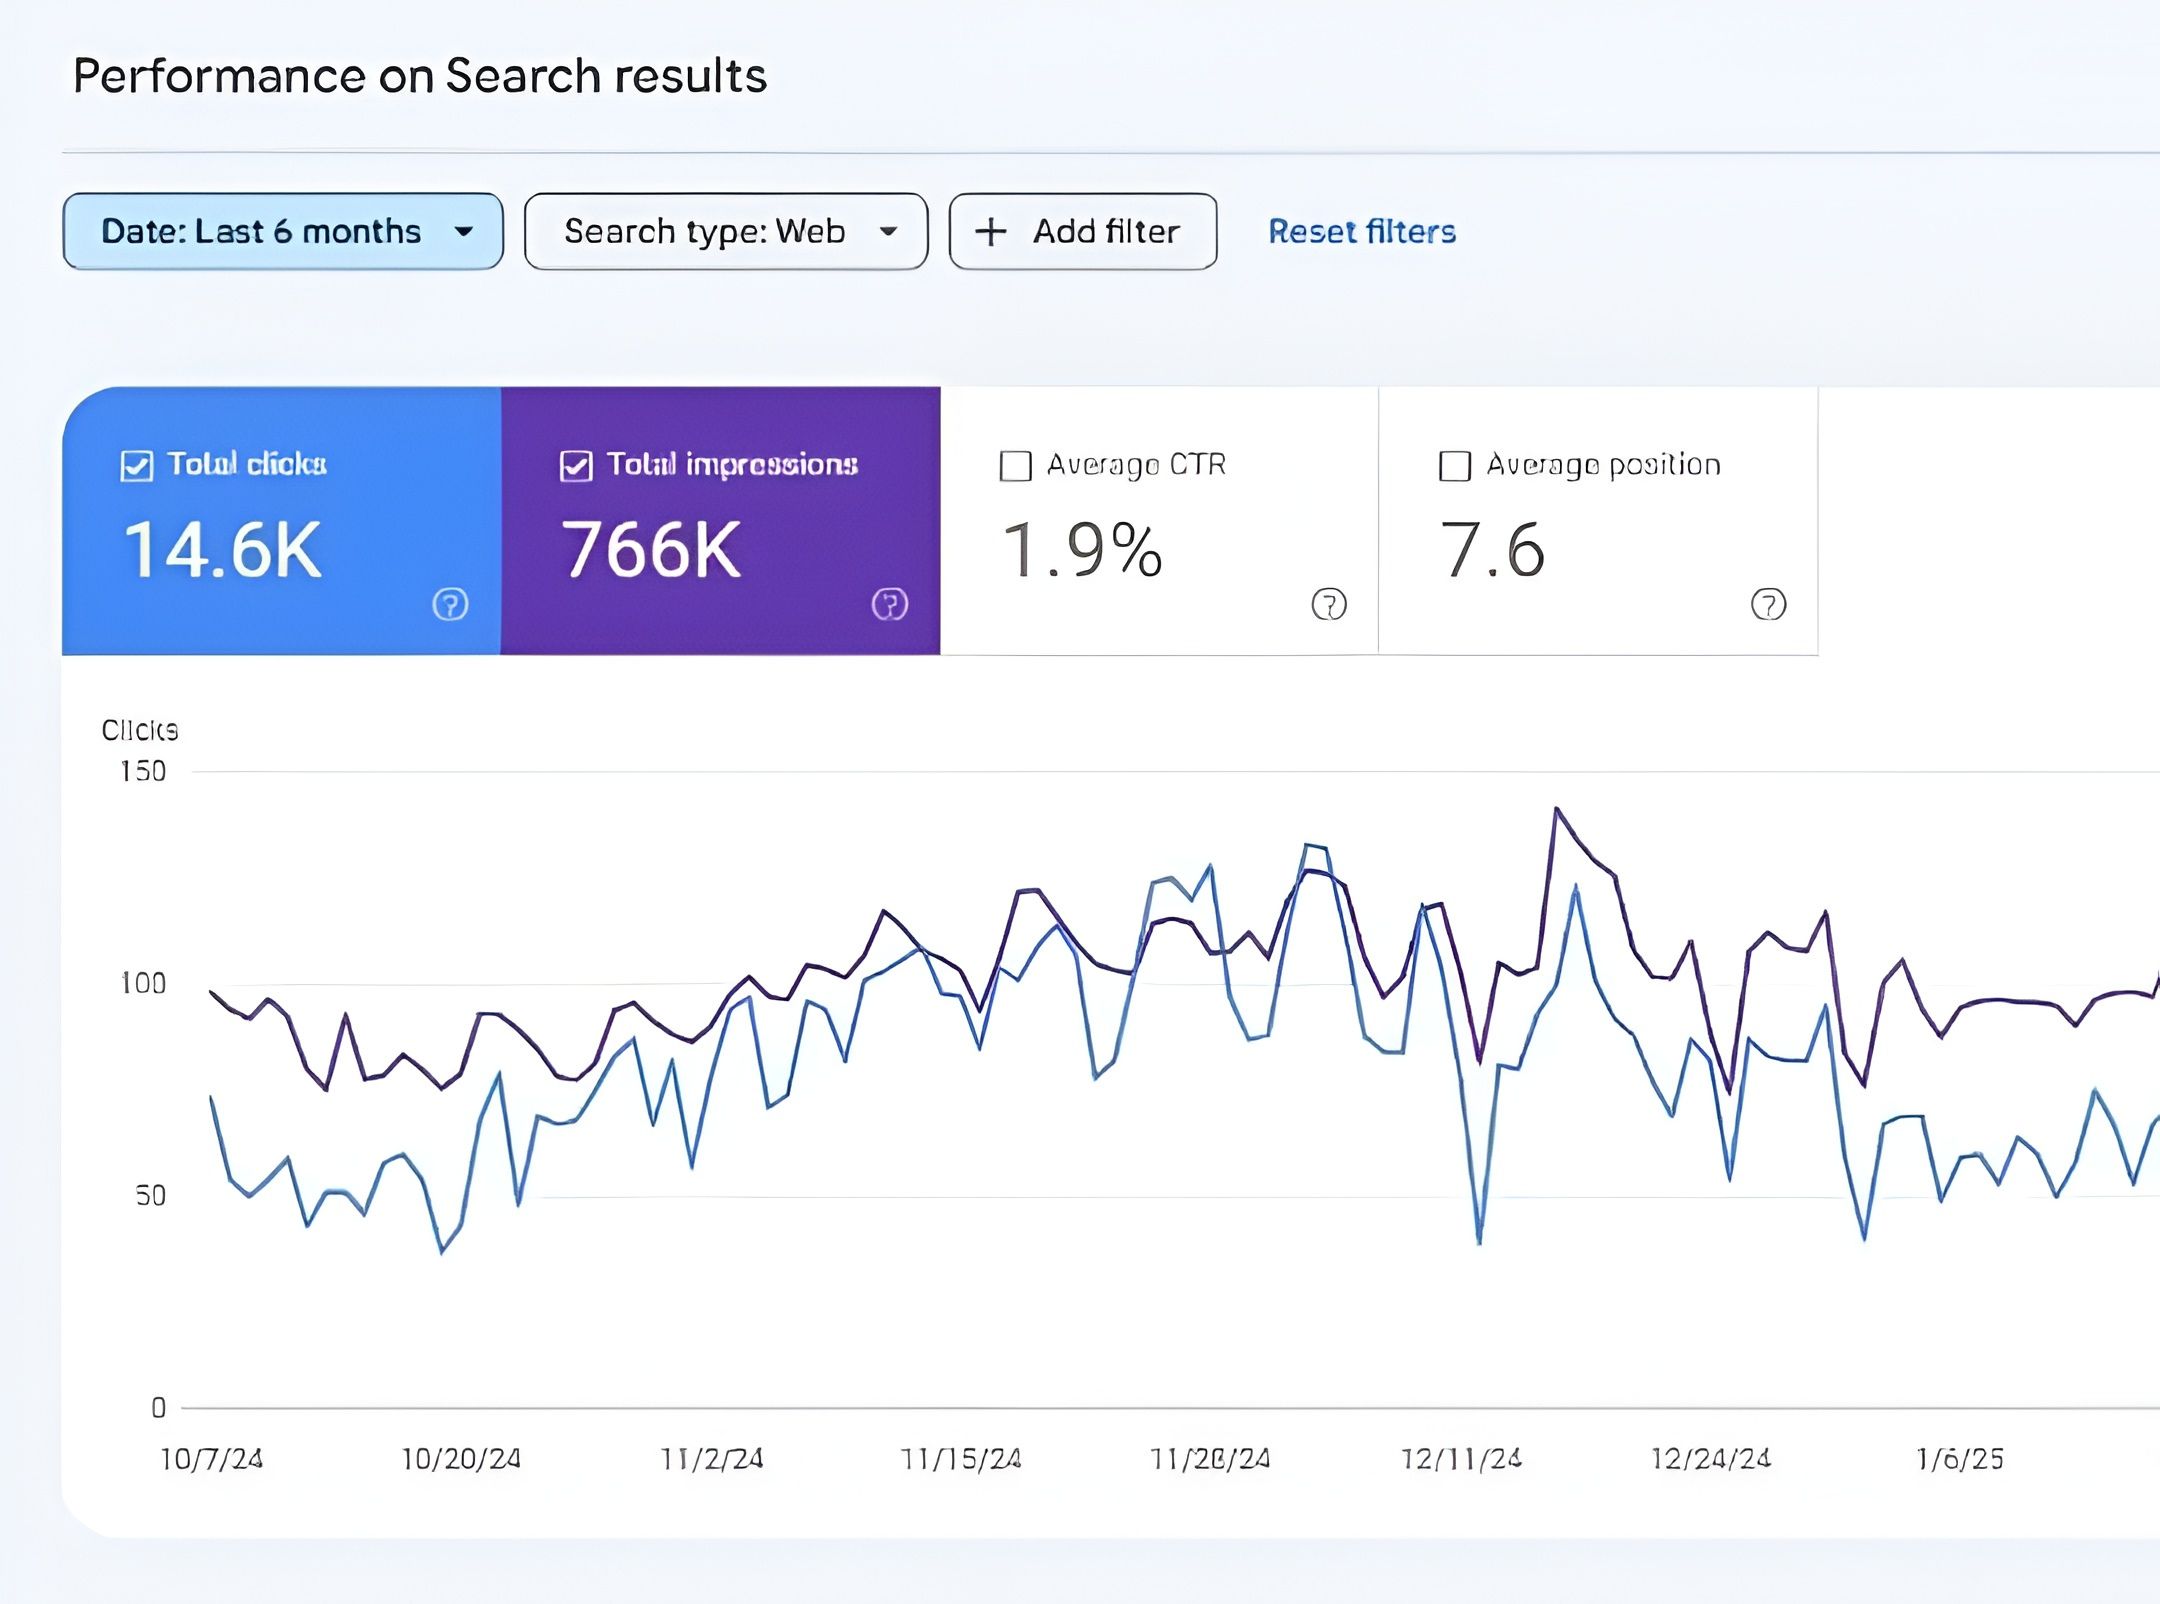Click help icon in Total clicks card
Image resolution: width=2160 pixels, height=1604 pixels.
click(450, 604)
